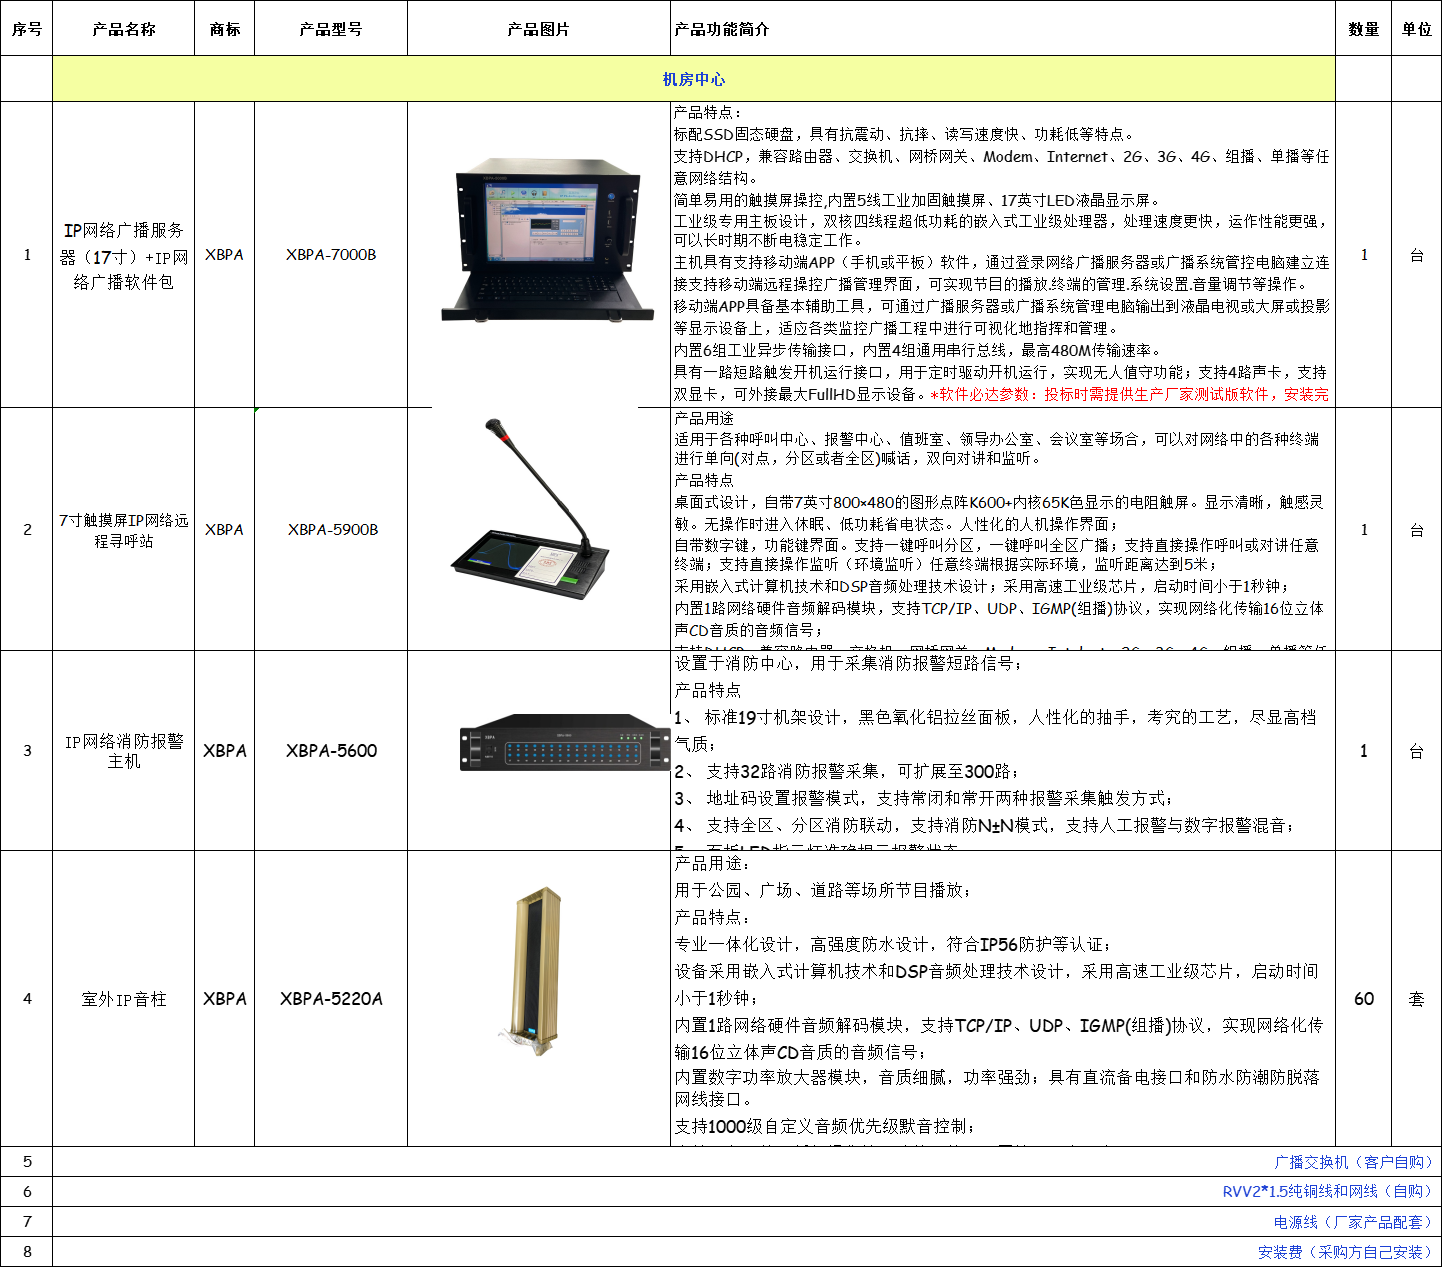
Task: Click the description cell starting 适用于各种呼叫中心
Action: click(x=1003, y=529)
